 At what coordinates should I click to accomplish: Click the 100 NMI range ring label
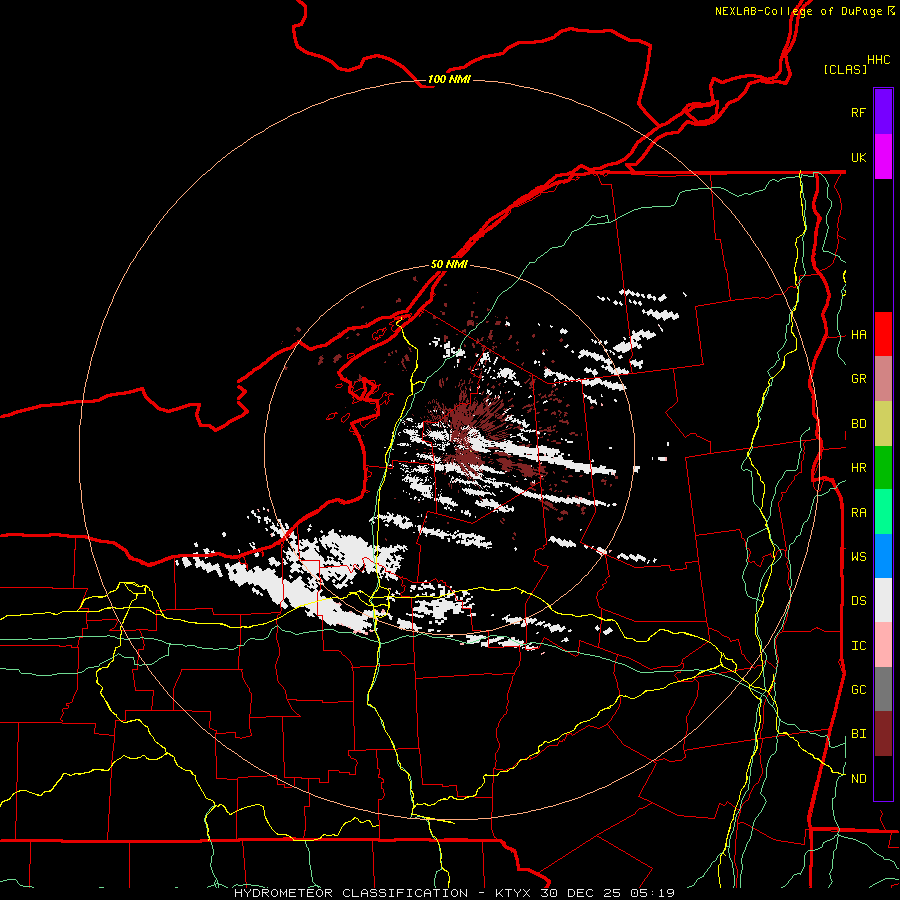pos(449,79)
